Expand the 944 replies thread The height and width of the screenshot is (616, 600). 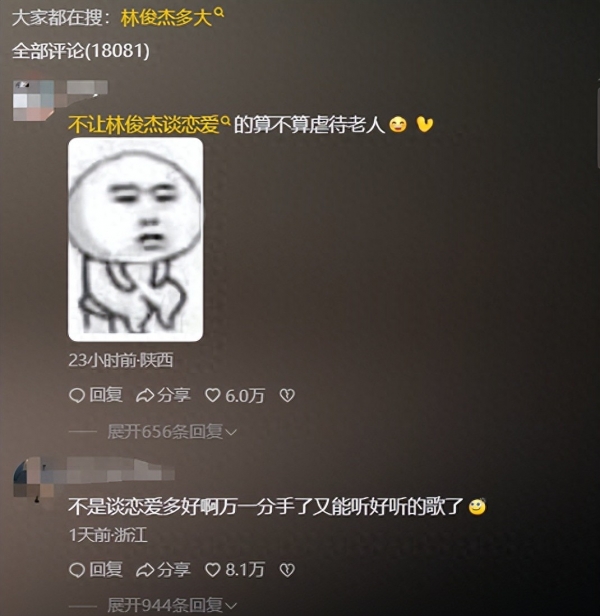[x=172, y=606]
